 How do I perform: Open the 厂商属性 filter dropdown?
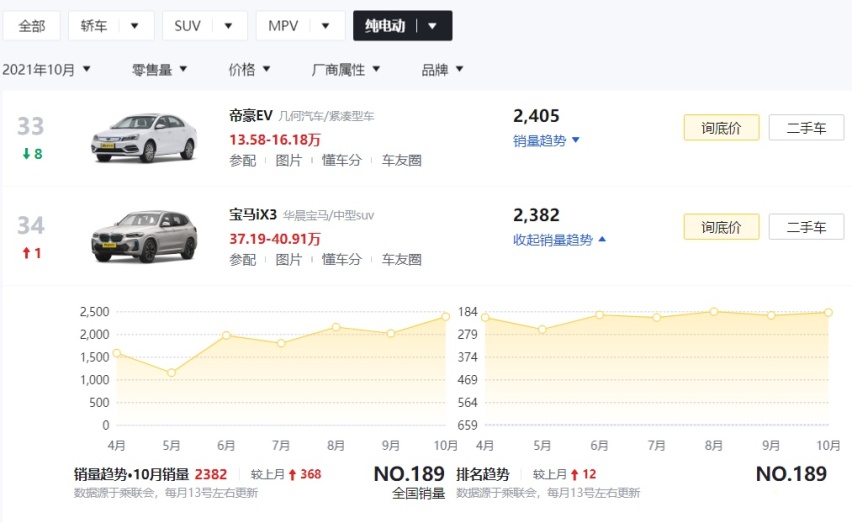point(346,70)
